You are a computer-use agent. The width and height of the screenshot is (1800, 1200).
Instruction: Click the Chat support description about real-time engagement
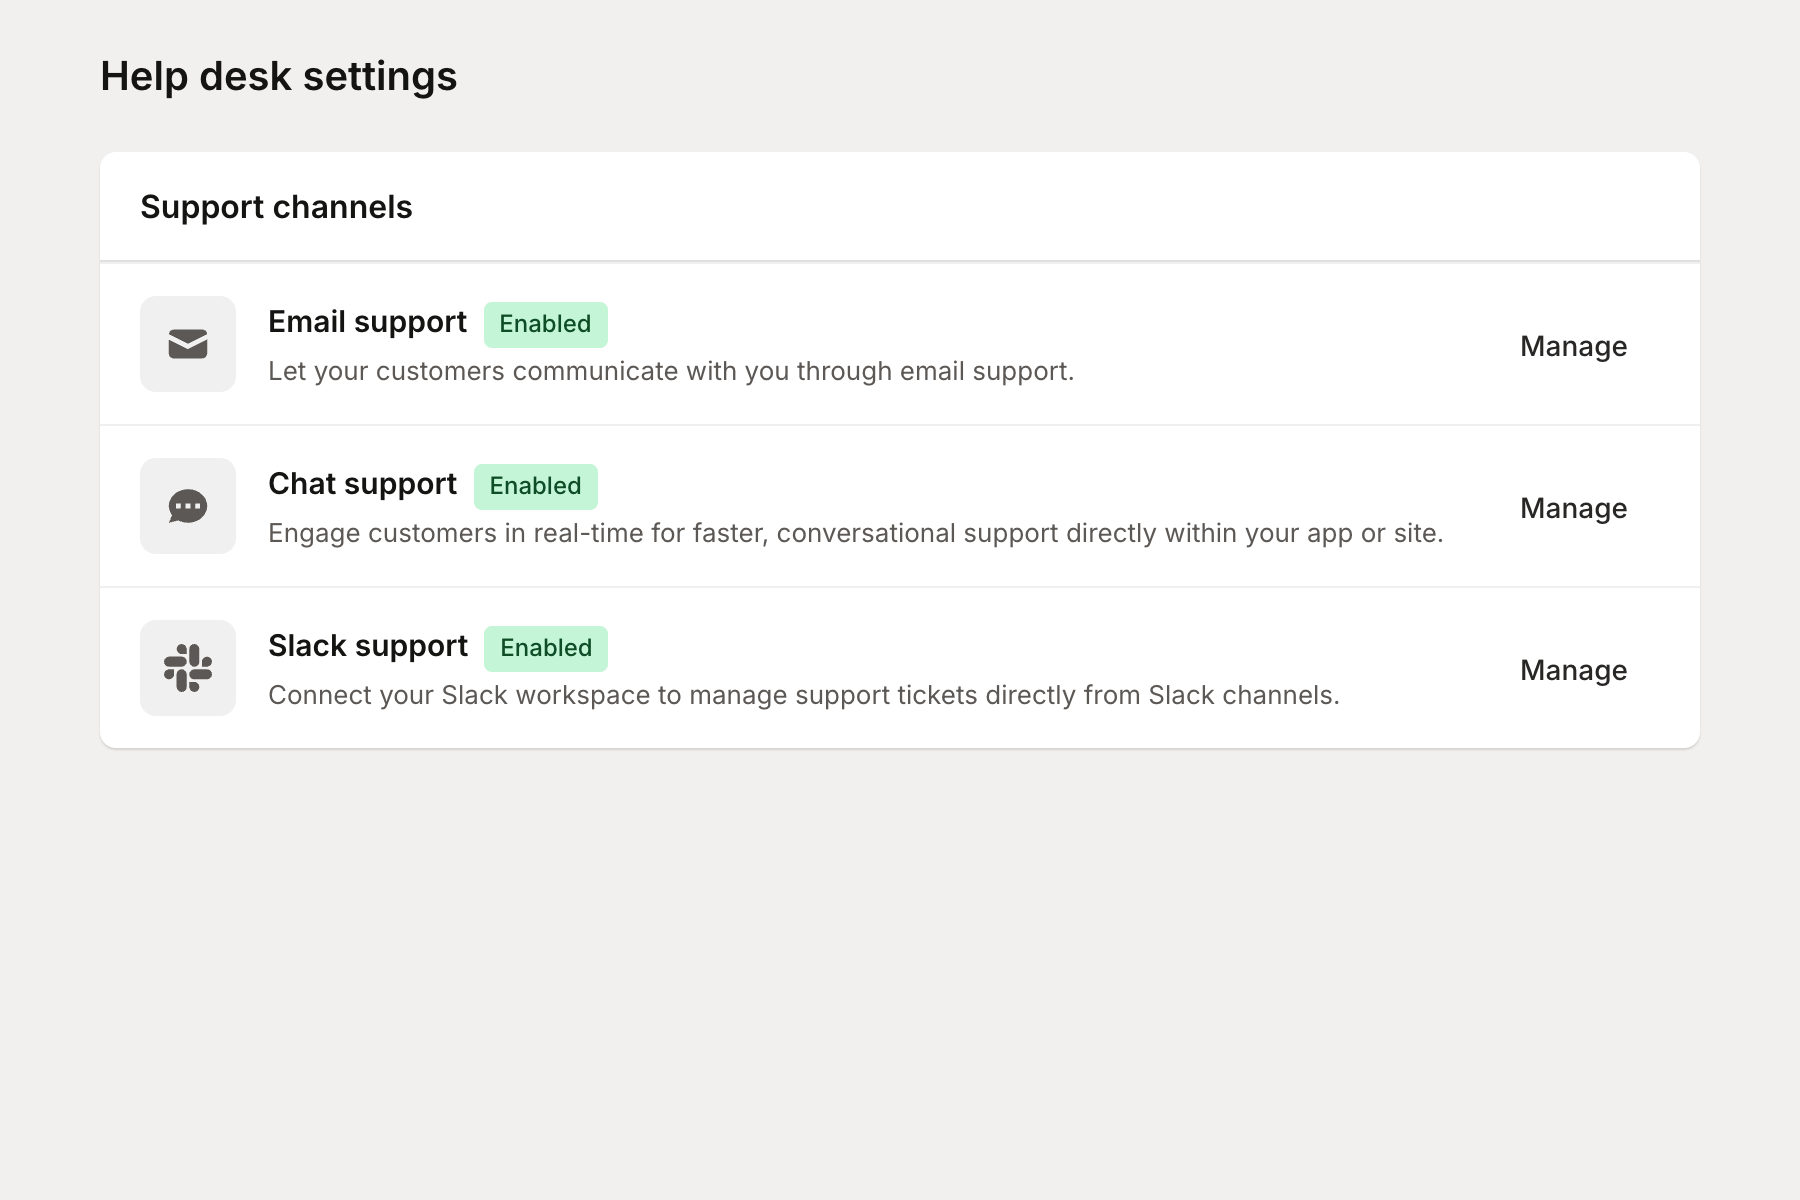(x=855, y=533)
